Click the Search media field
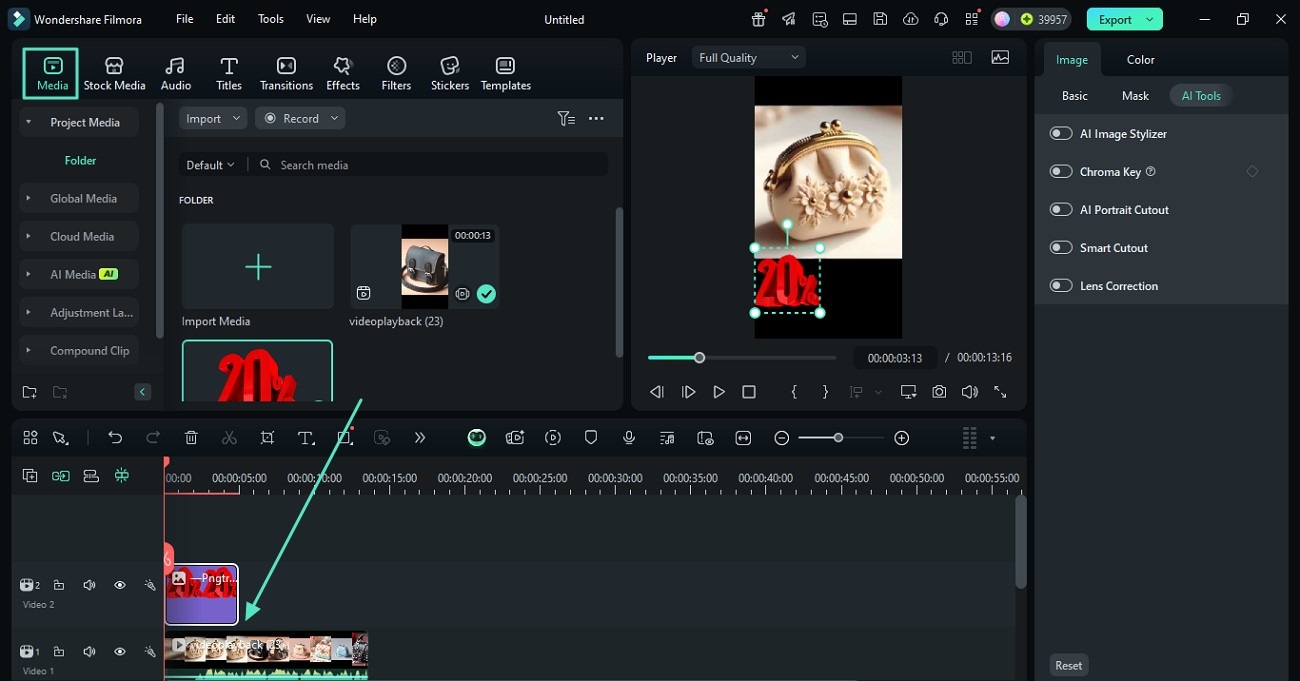Image resolution: width=1300 pixels, height=681 pixels. (428, 165)
